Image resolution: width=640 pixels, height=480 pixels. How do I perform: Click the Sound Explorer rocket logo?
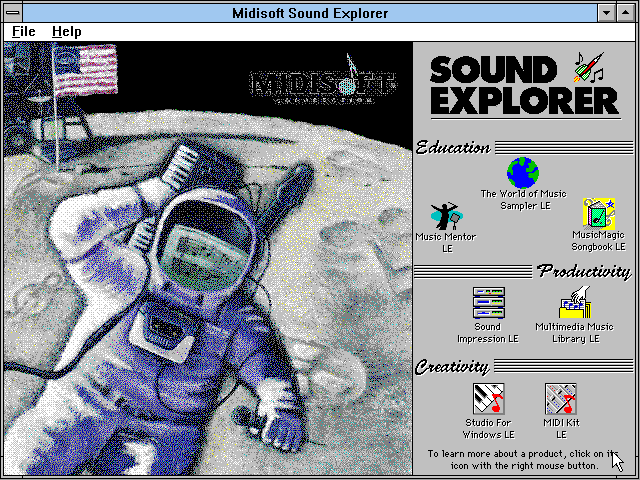pos(588,67)
